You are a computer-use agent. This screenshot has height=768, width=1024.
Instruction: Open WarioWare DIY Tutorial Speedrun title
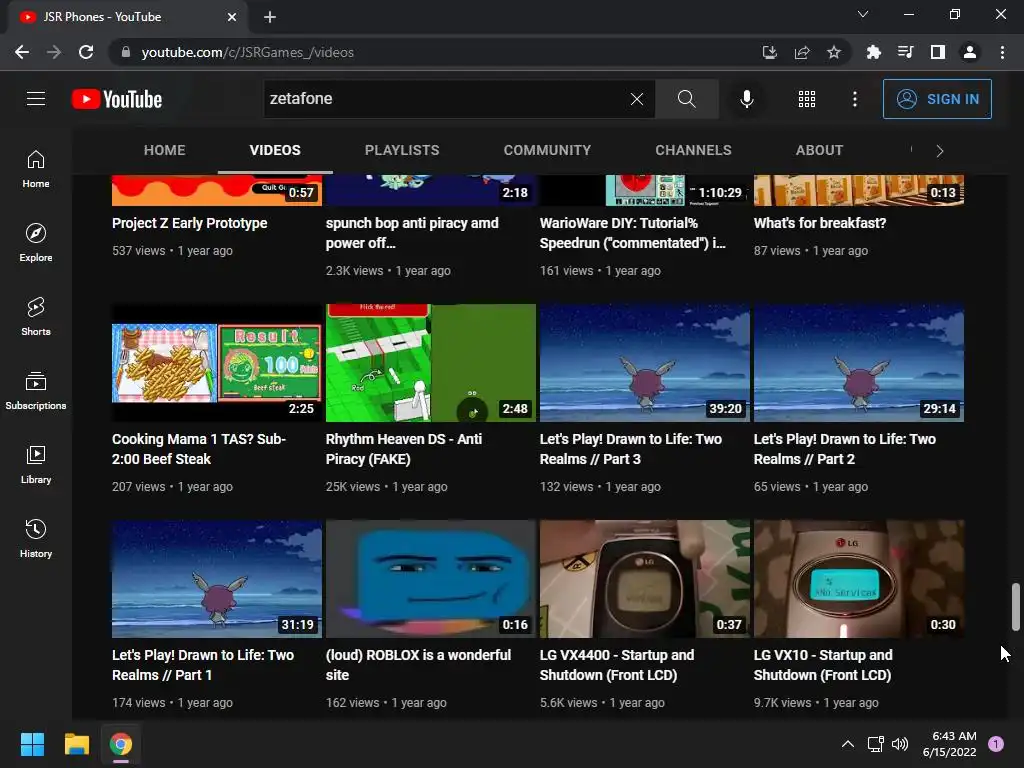pyautogui.click(x=632, y=233)
